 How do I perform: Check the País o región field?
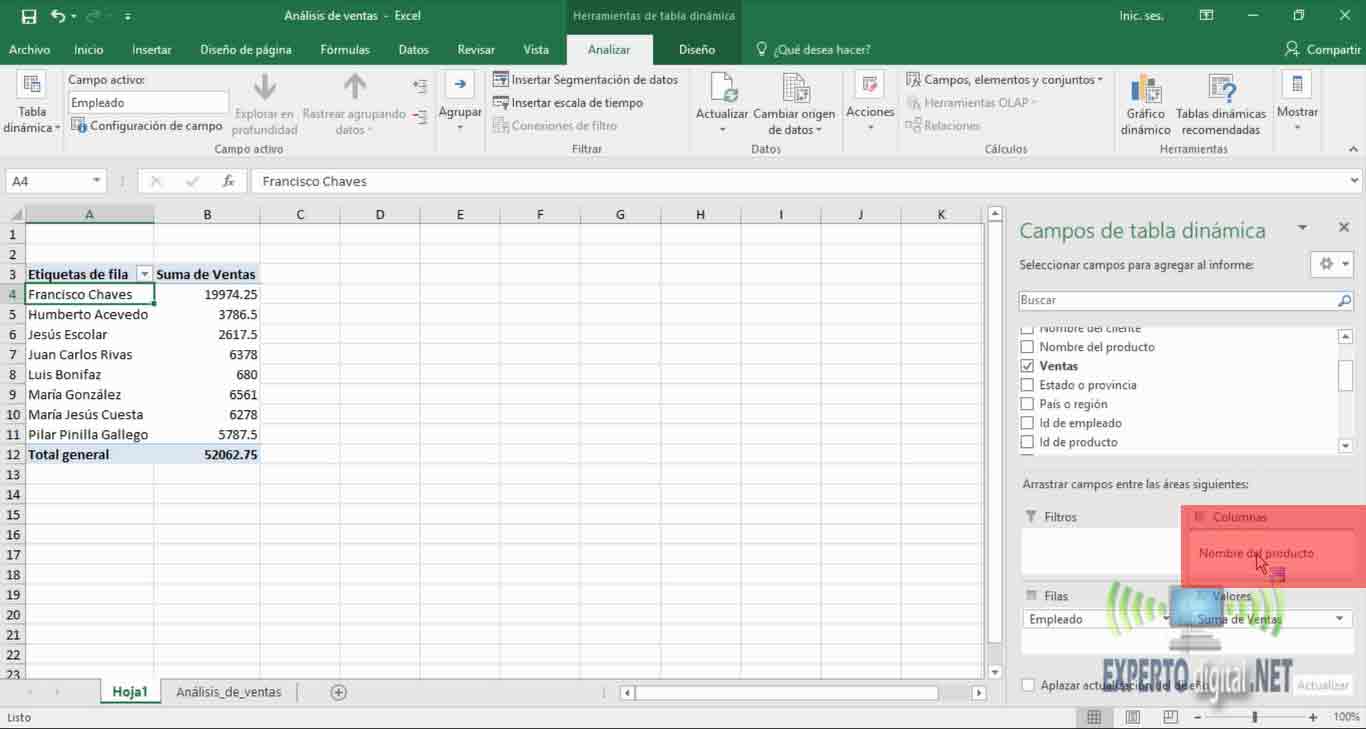tap(1027, 404)
